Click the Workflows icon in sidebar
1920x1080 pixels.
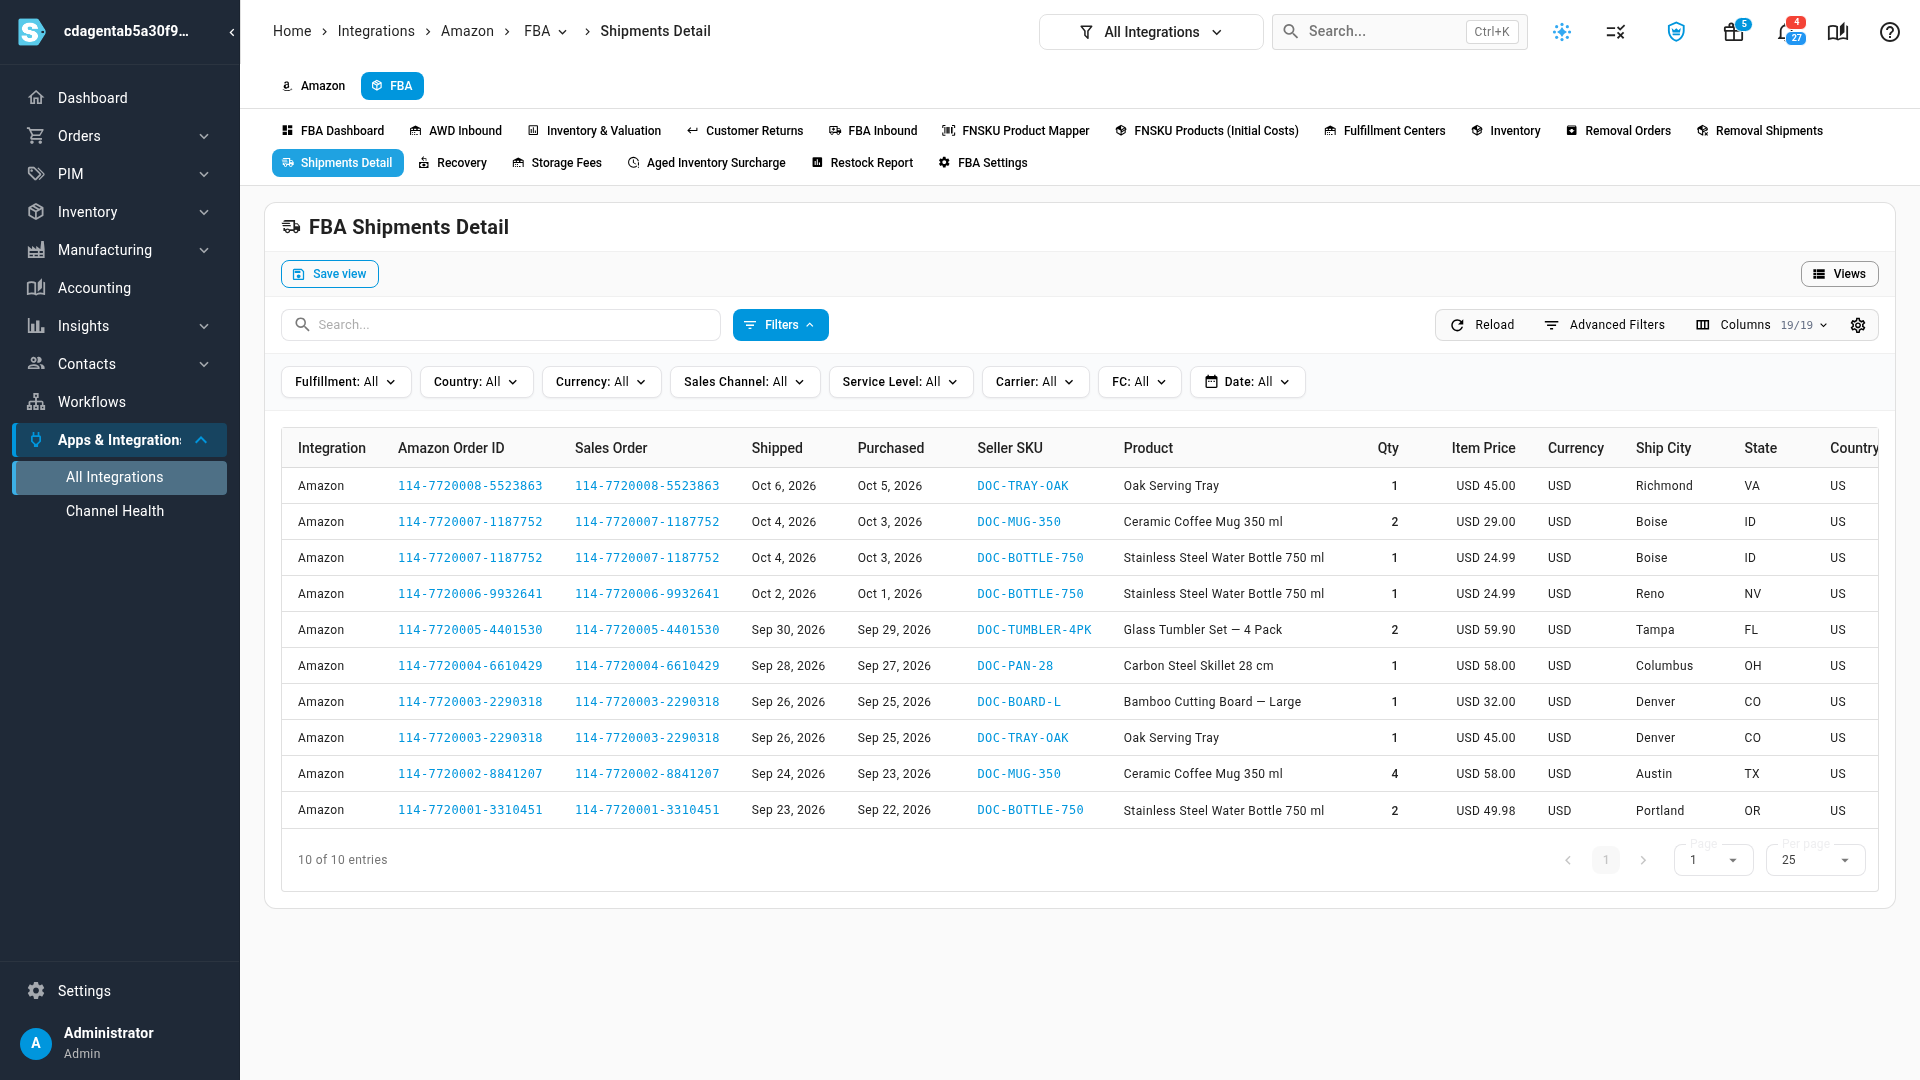coord(36,402)
